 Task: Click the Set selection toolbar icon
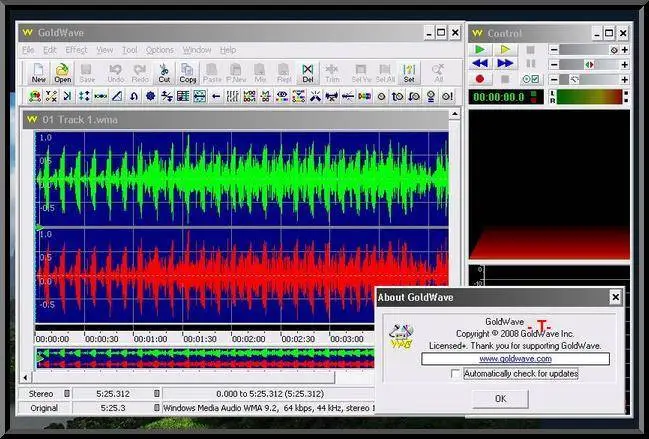click(x=409, y=73)
